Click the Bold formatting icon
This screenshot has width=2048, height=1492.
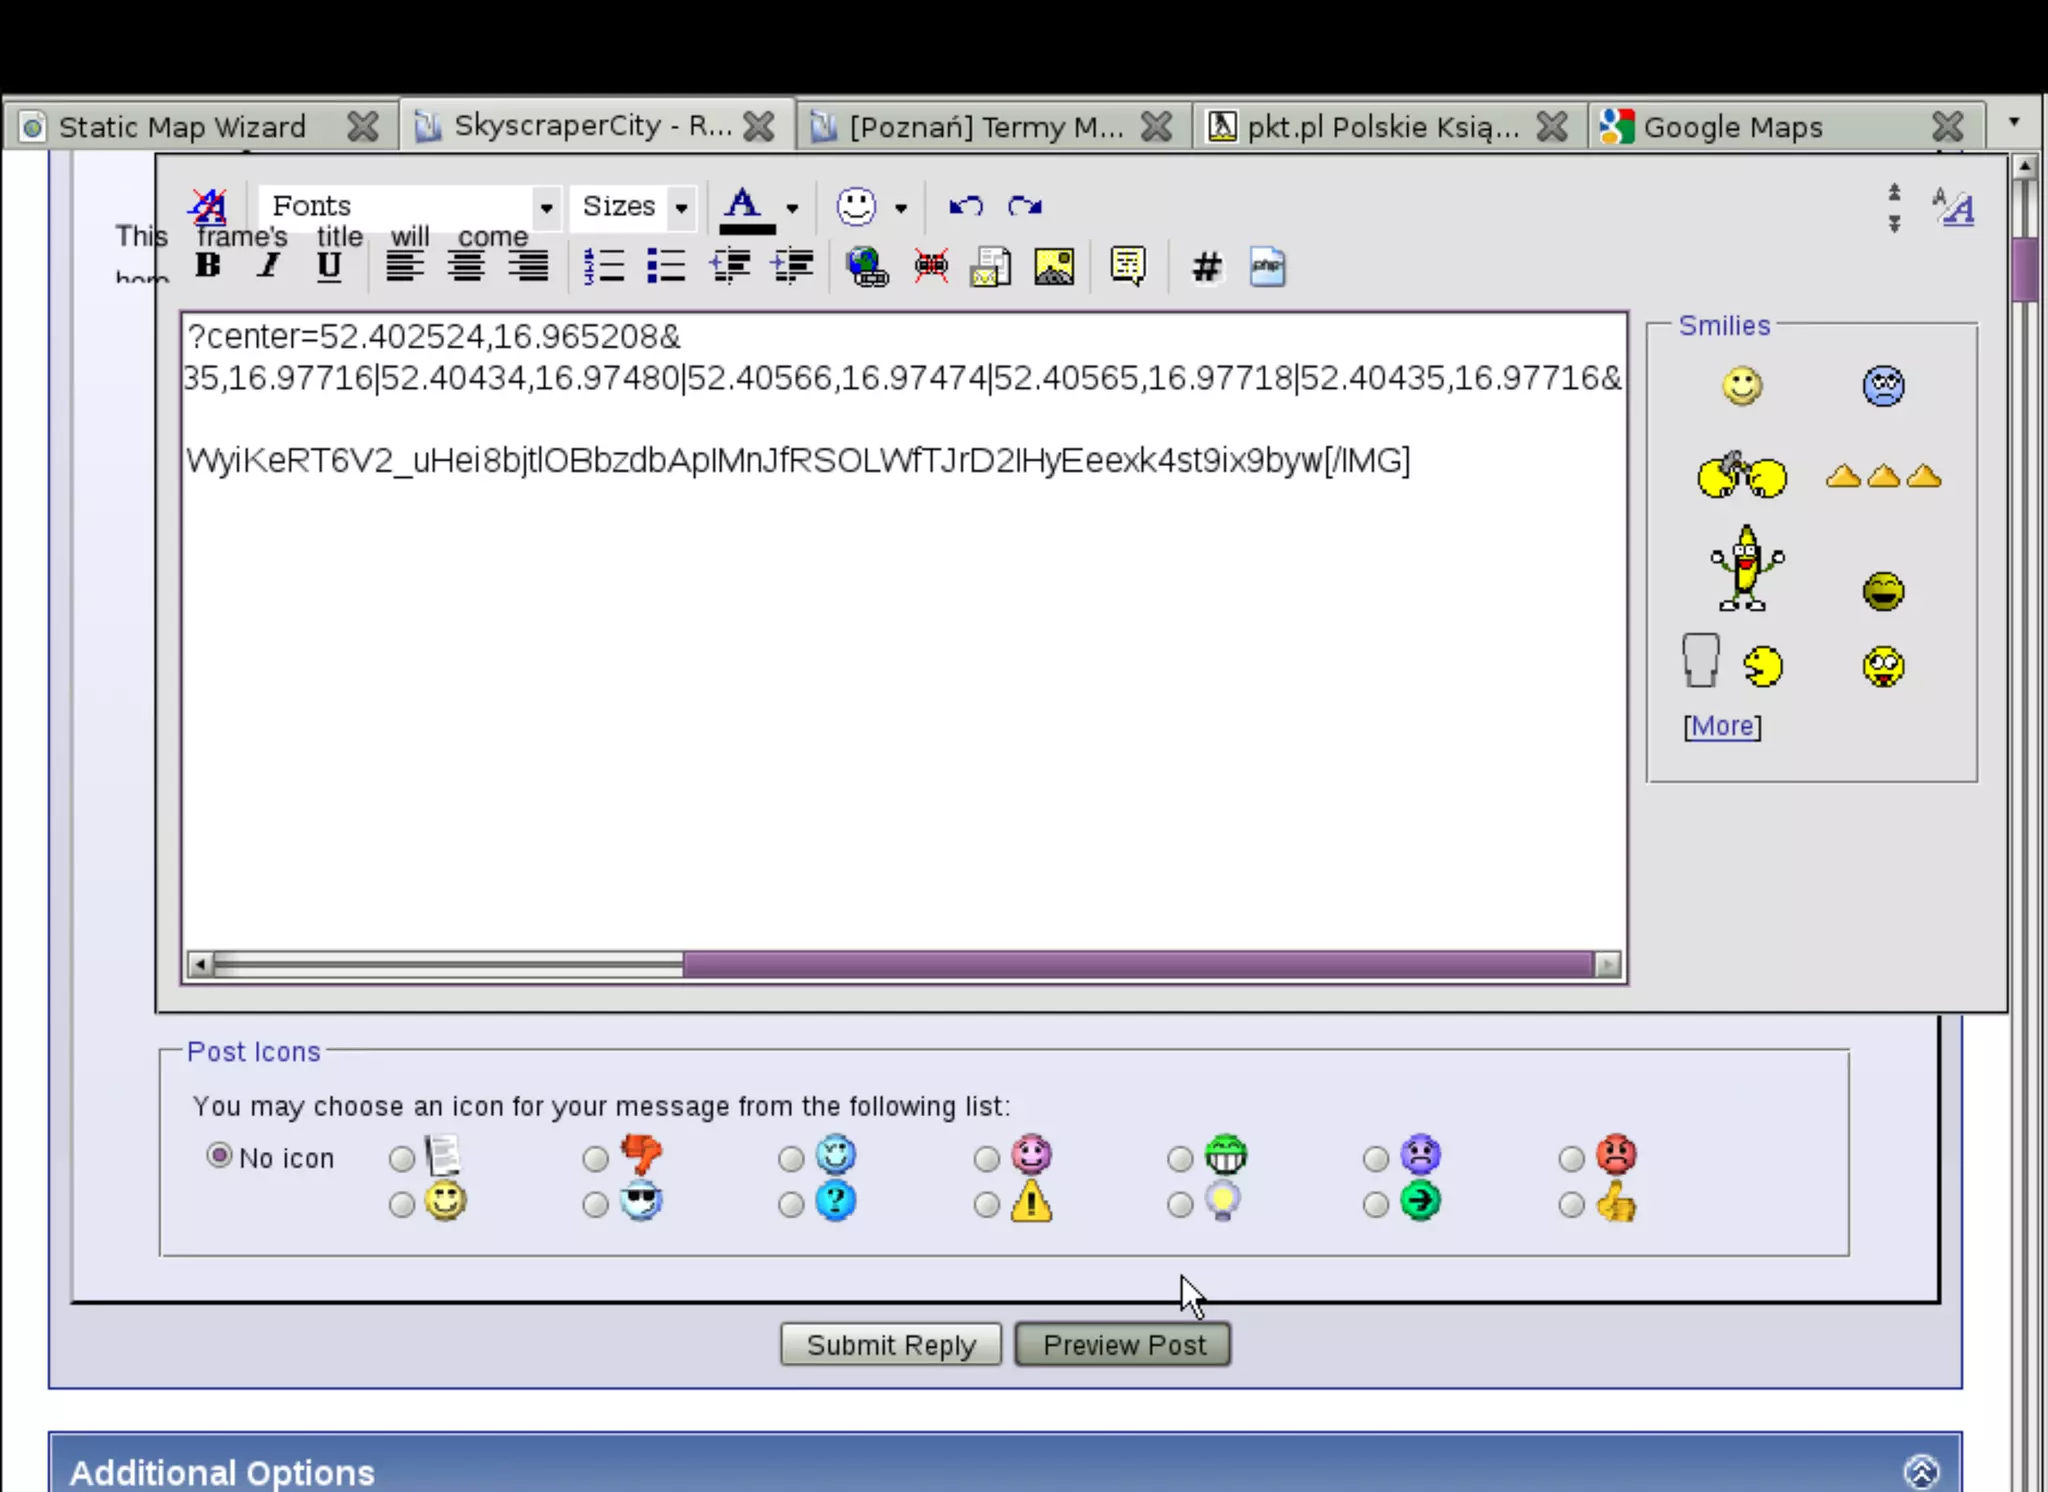(x=208, y=266)
